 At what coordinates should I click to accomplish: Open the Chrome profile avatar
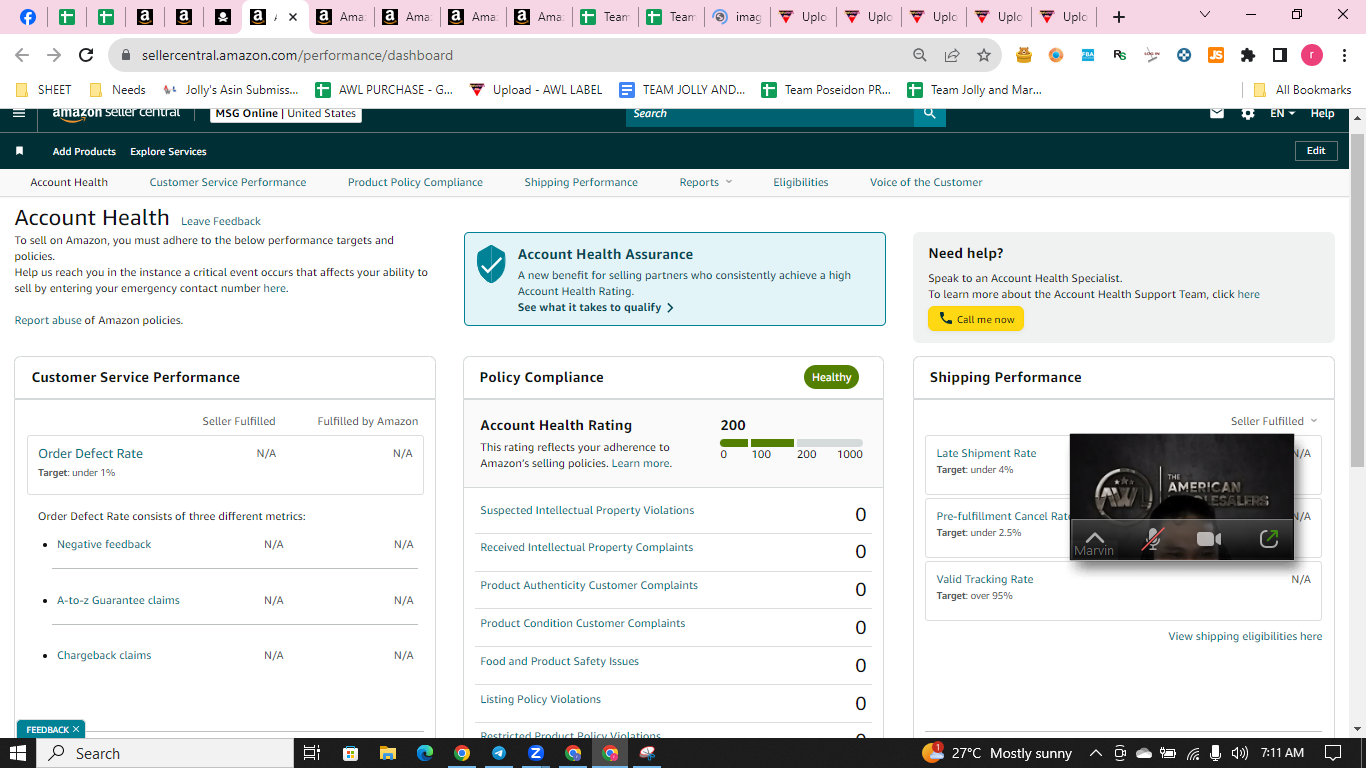click(x=1312, y=55)
